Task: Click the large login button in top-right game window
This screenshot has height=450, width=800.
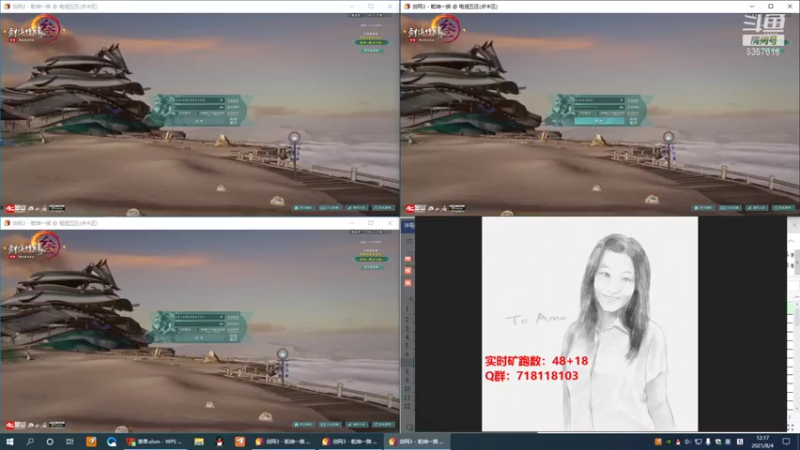Action: point(599,121)
